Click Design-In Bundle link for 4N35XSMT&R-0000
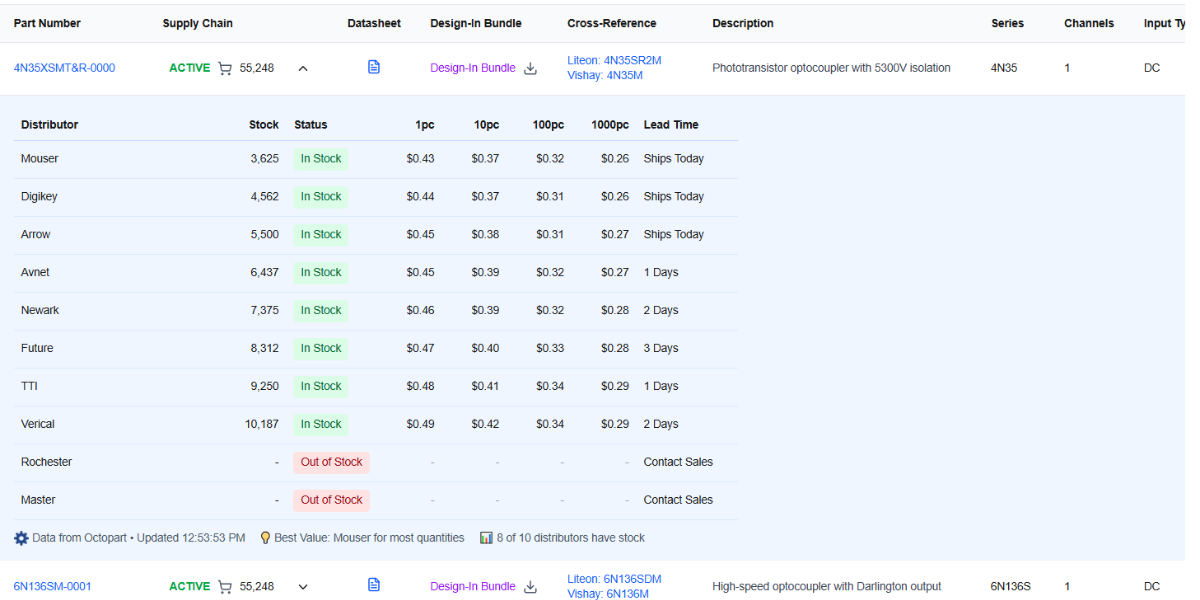The width and height of the screenshot is (1200, 600). click(x=473, y=68)
